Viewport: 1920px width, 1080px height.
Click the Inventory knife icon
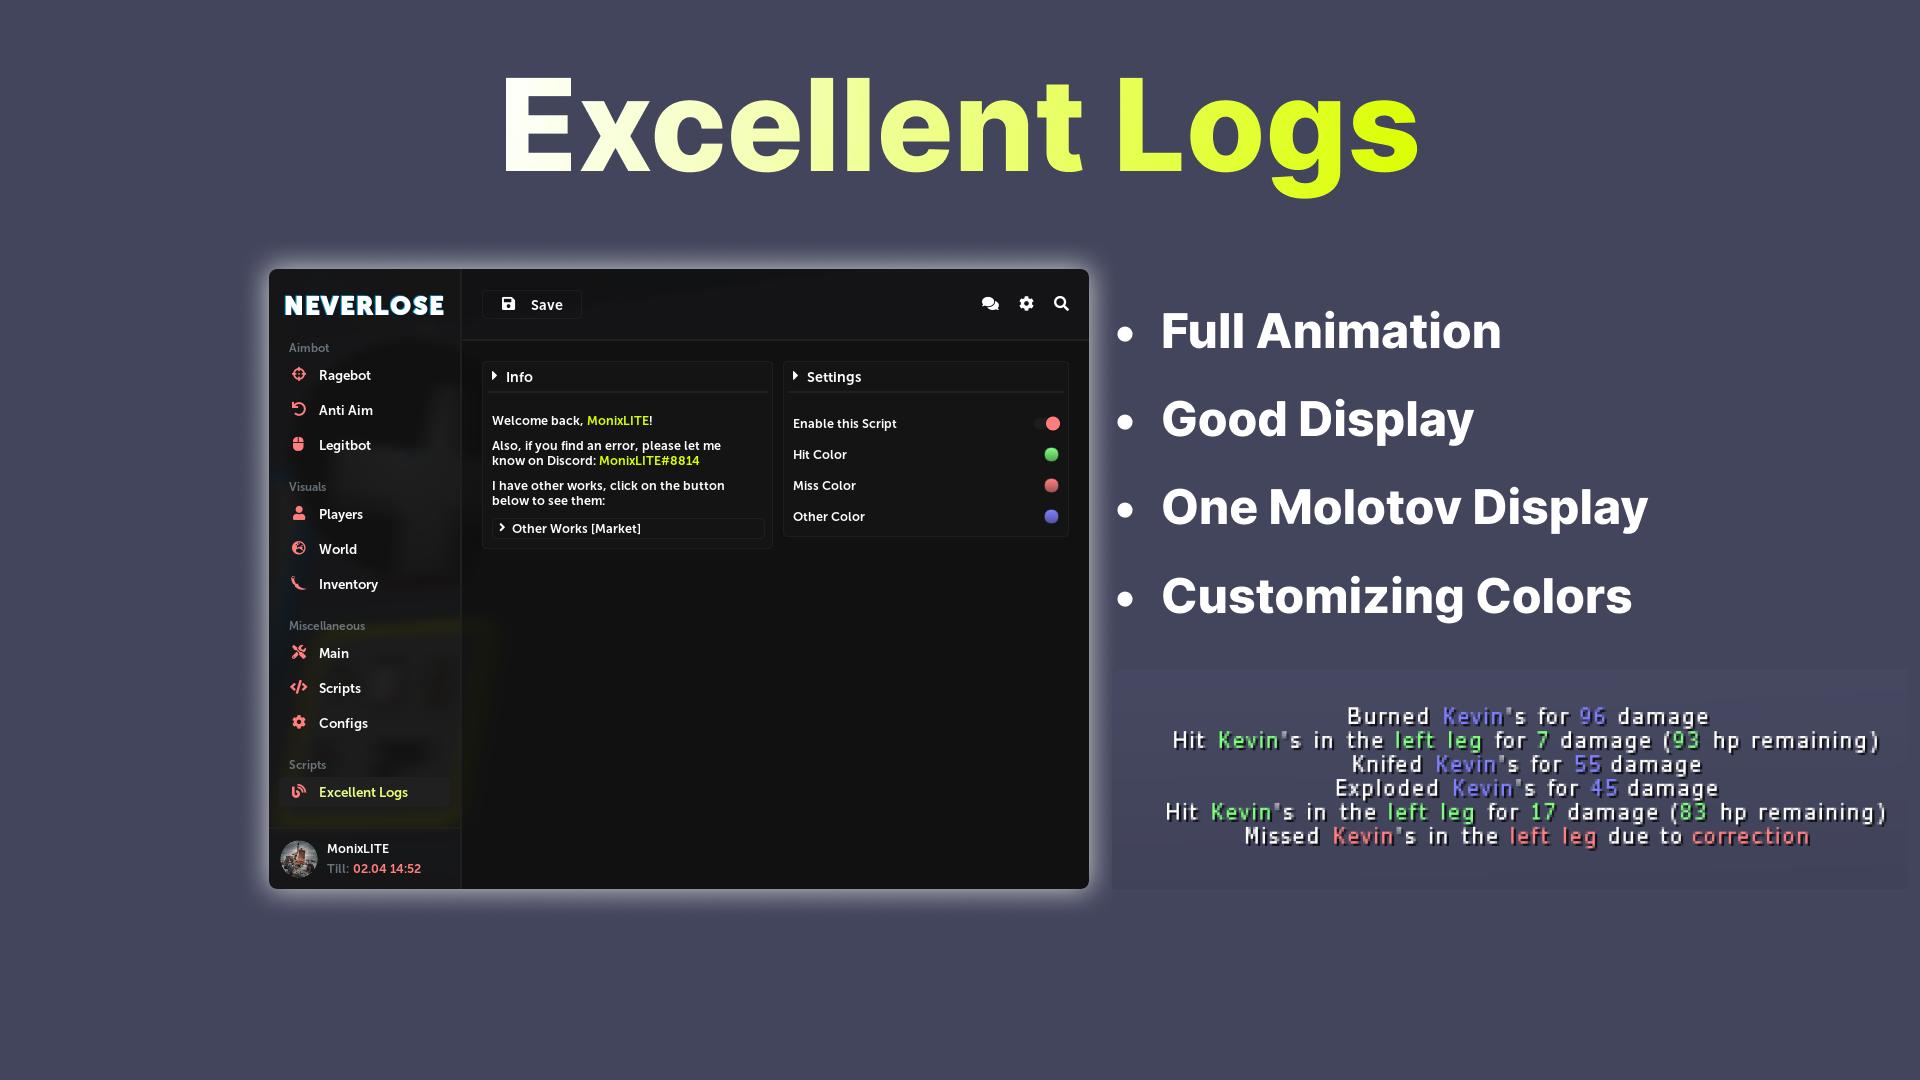tap(299, 584)
